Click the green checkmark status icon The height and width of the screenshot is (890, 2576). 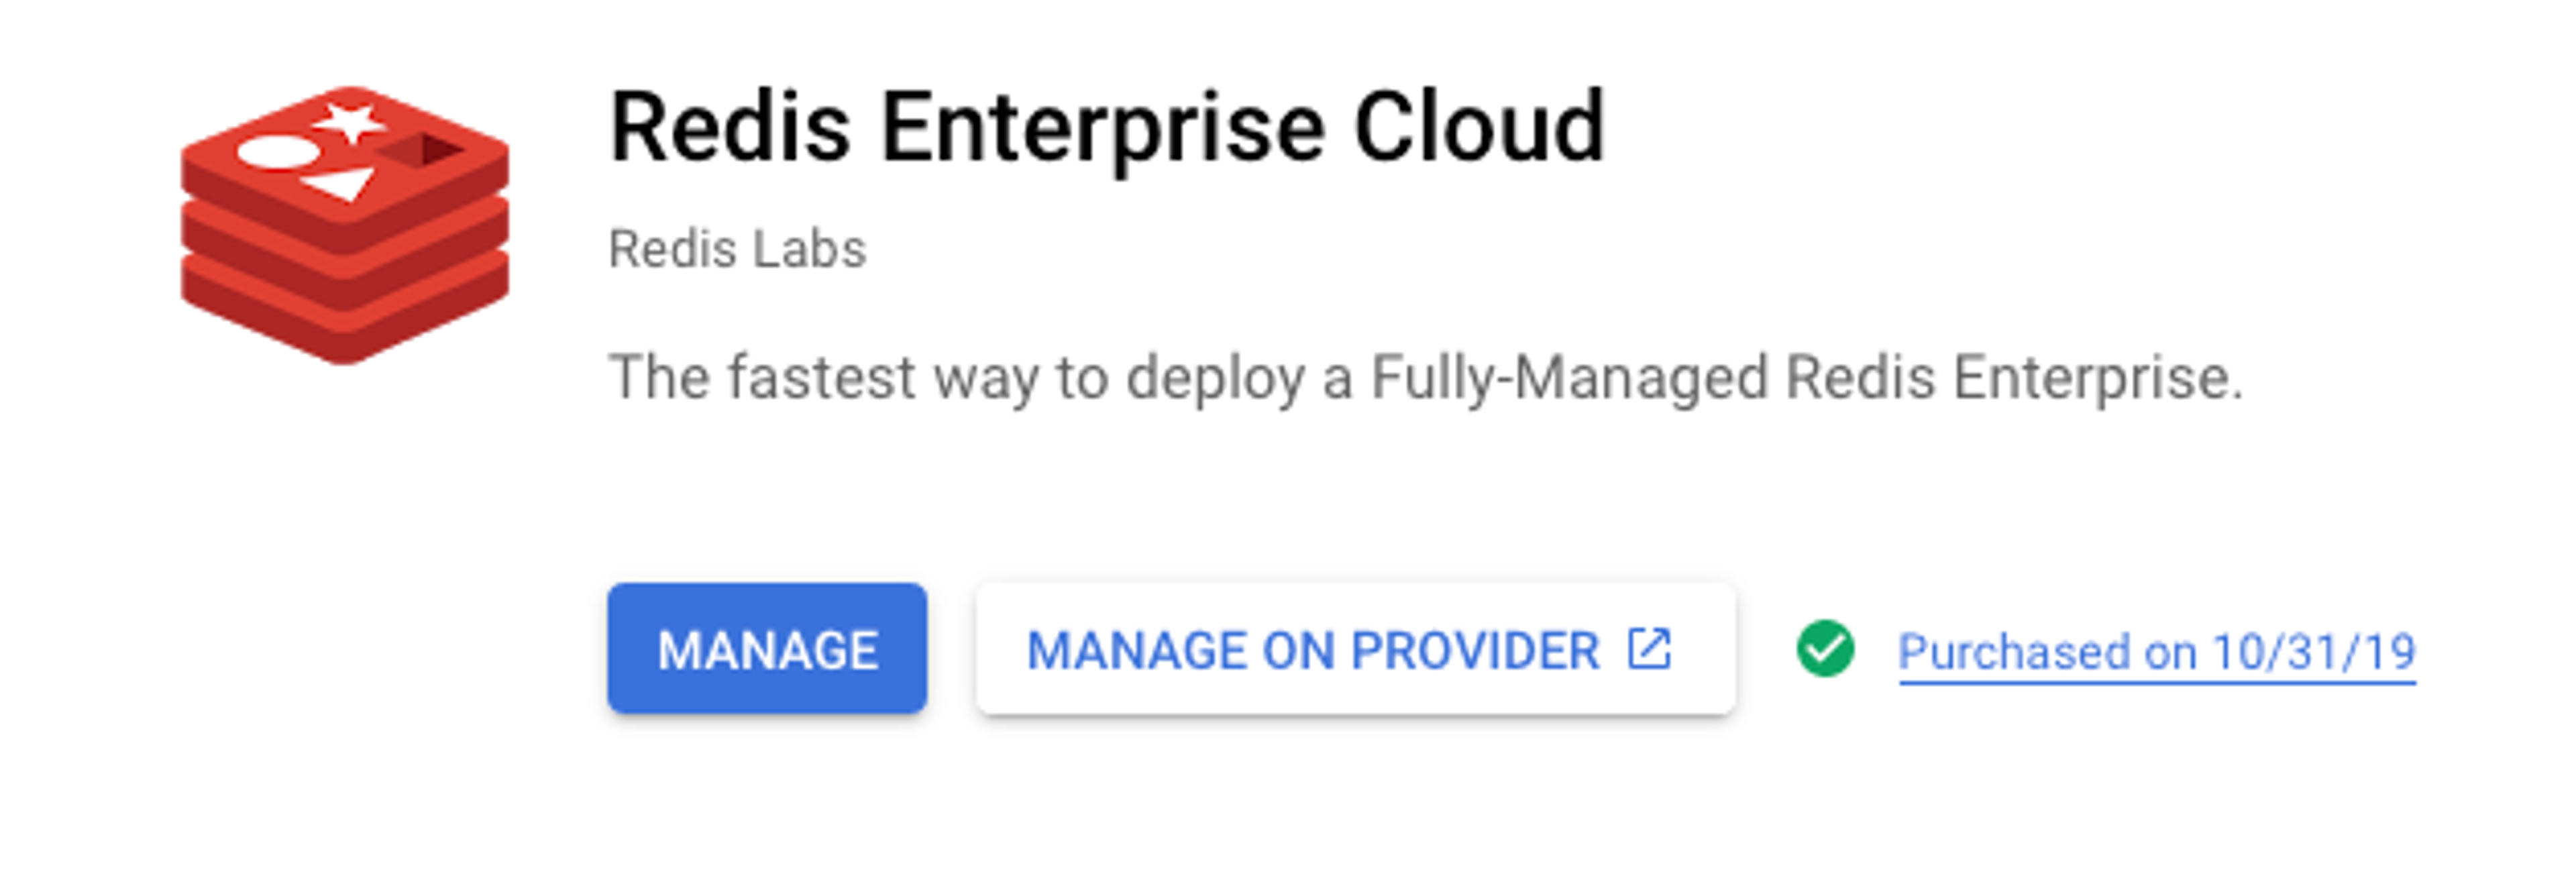coord(1825,649)
